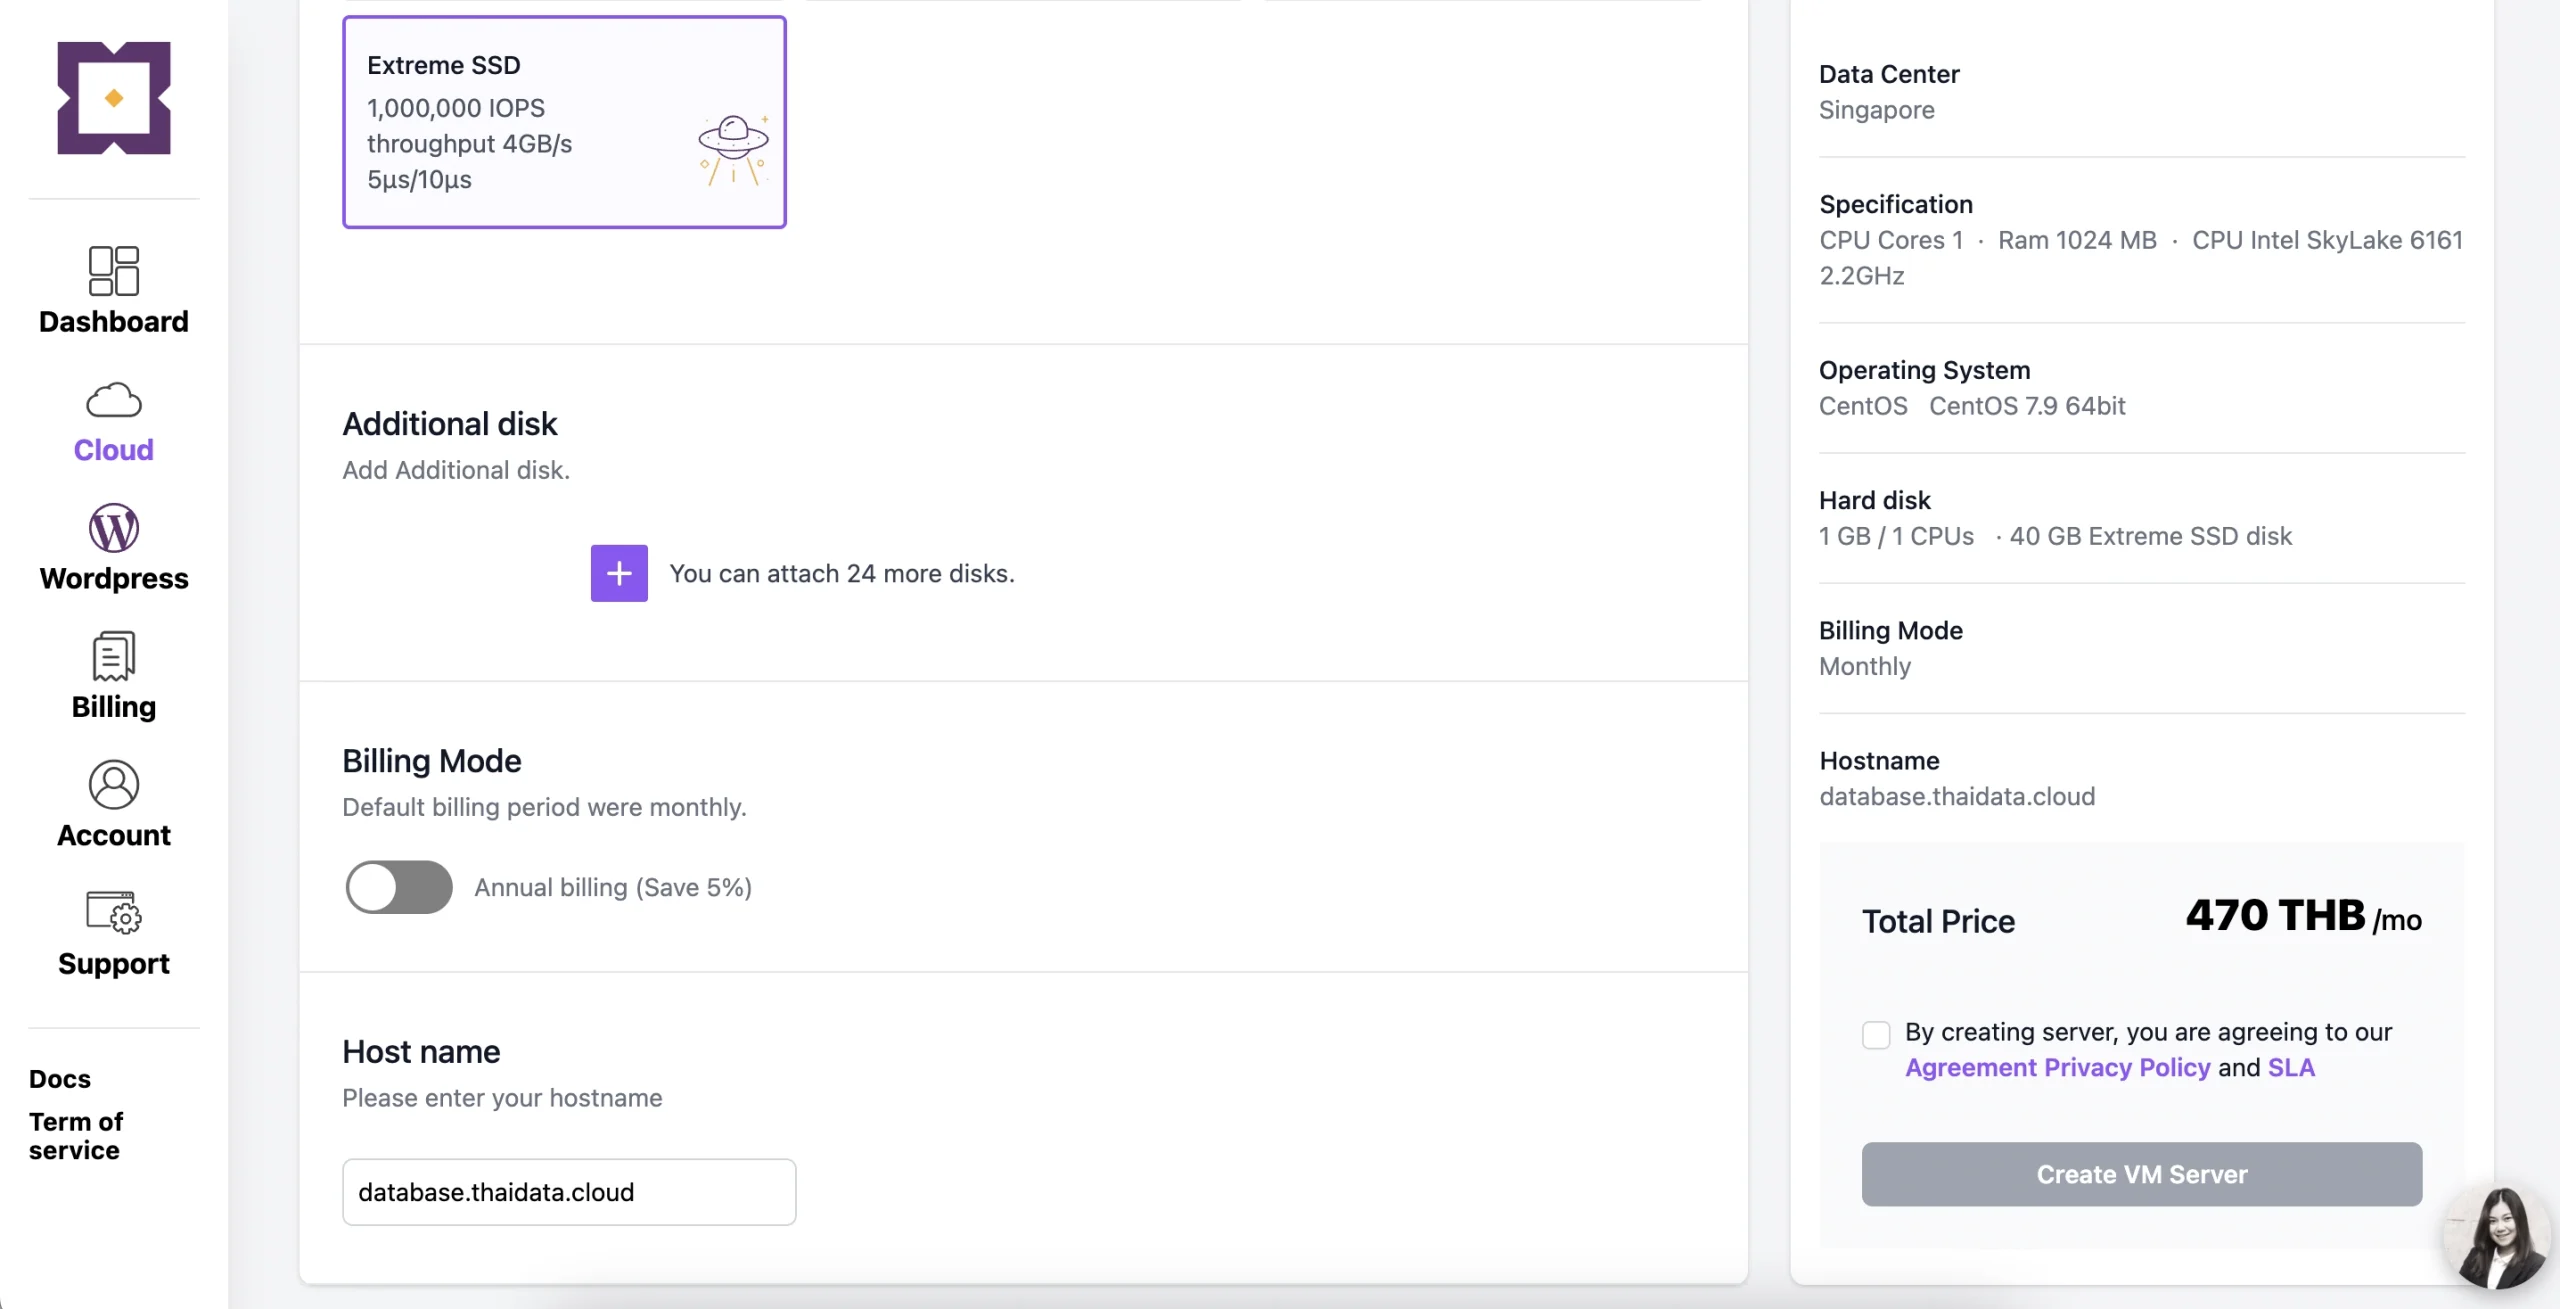Click the '1,000,000 IOPS' text on SSD card
Viewport: 2560px width, 1309px height.
[x=456, y=108]
